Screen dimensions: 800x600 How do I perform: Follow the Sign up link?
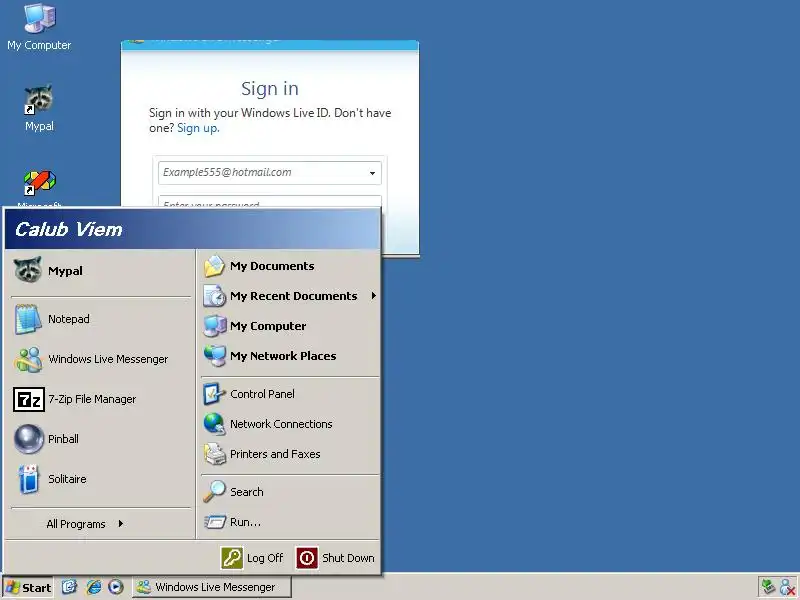(198, 128)
